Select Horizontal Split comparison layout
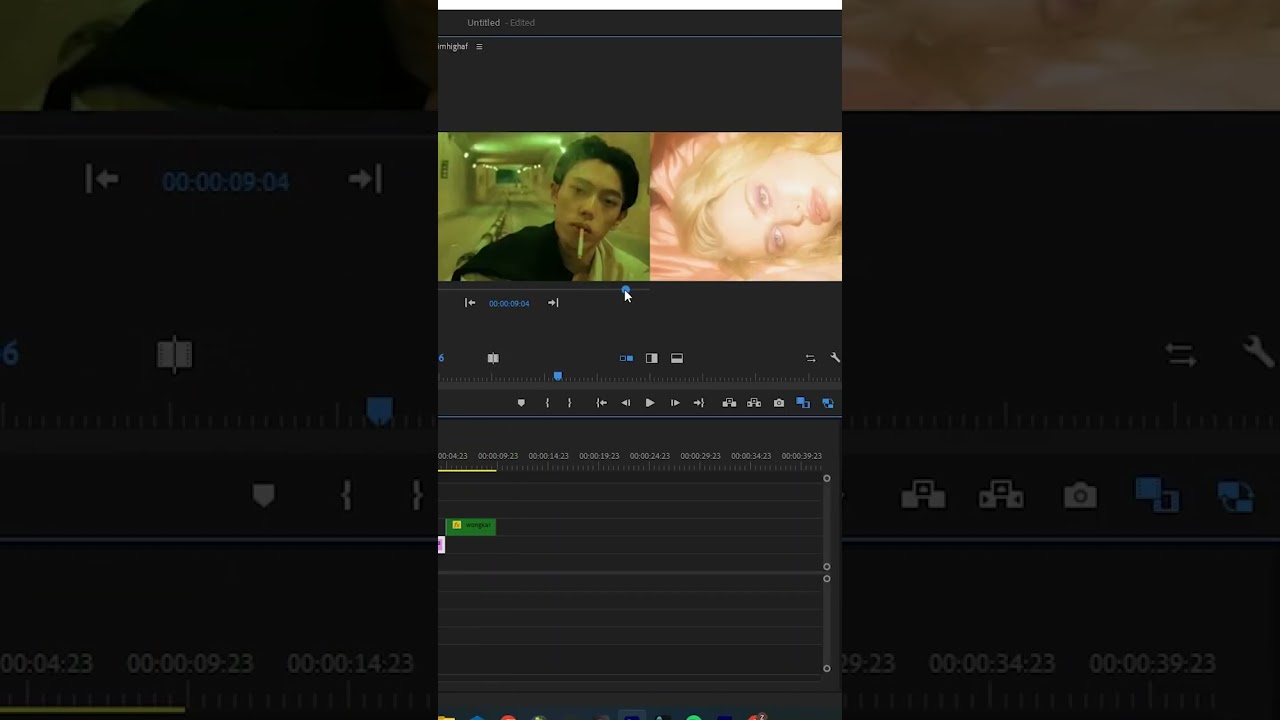 pos(677,358)
